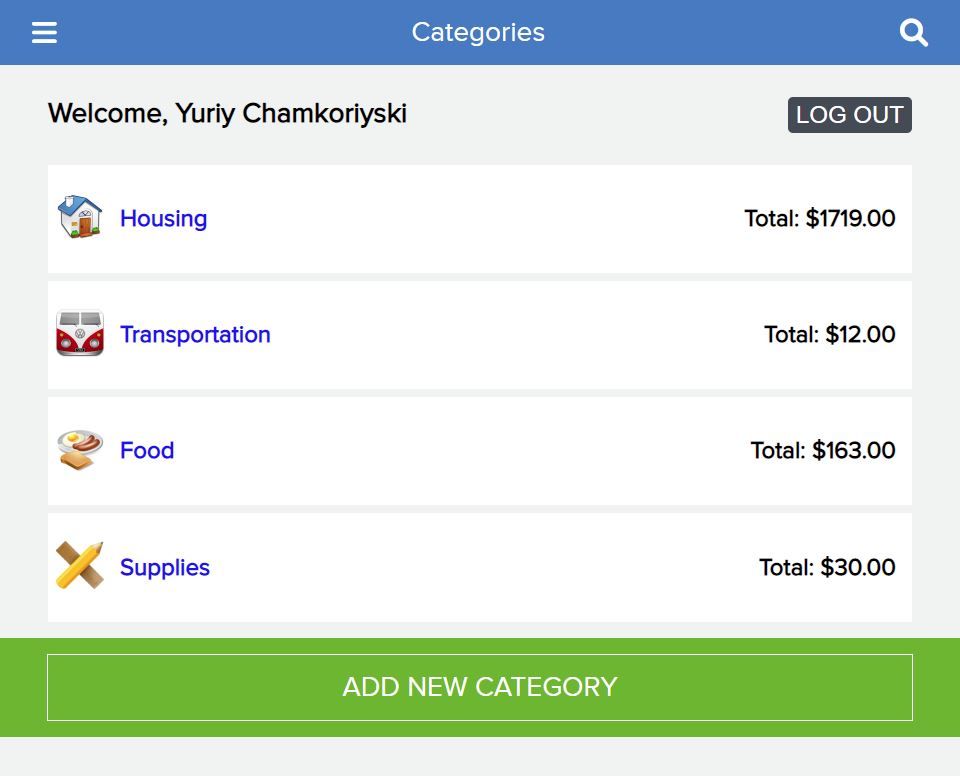This screenshot has width=960, height=776.
Task: Click the Supplies pencil and ruler icon
Action: (x=80, y=566)
